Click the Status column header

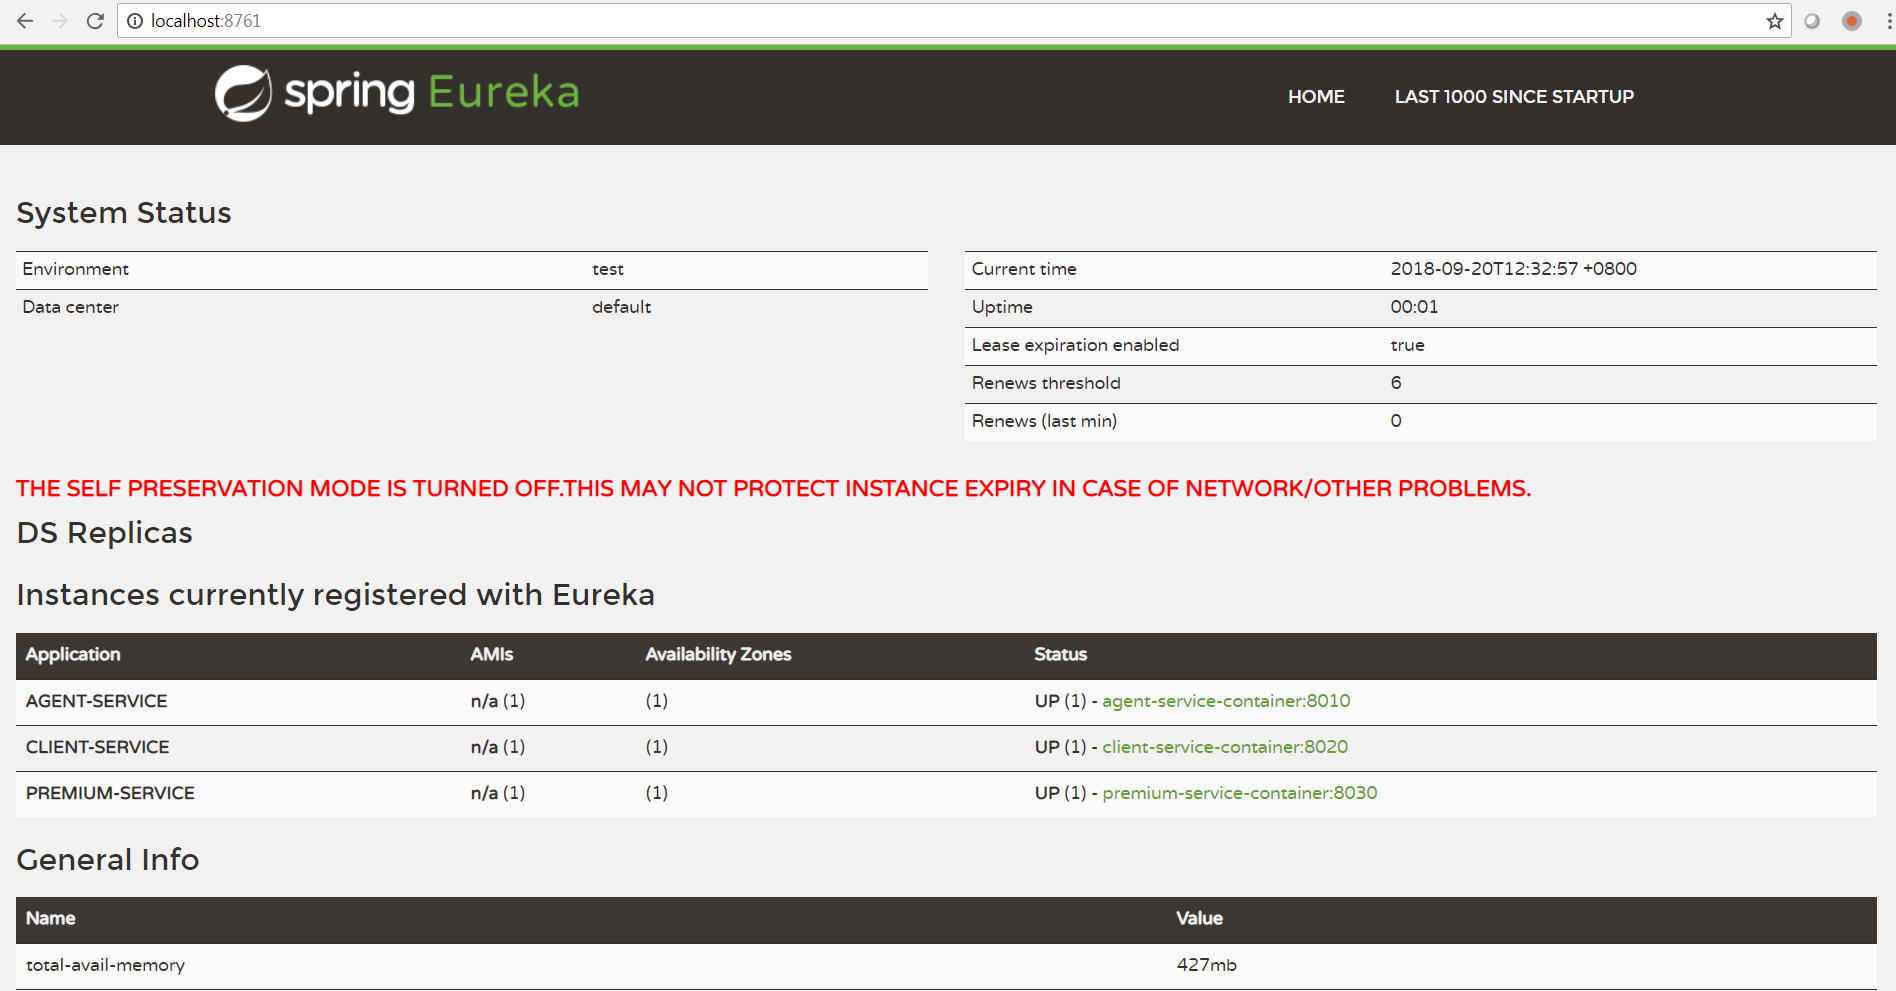[1060, 654]
